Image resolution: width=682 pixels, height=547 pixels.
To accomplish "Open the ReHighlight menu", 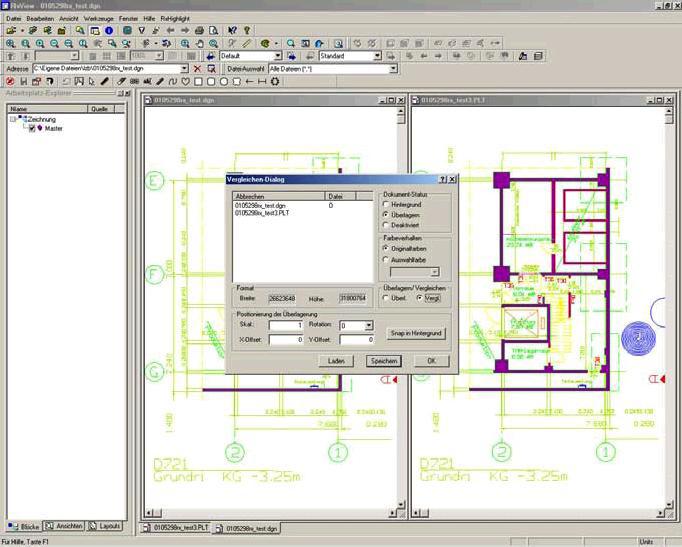I will [x=175, y=19].
